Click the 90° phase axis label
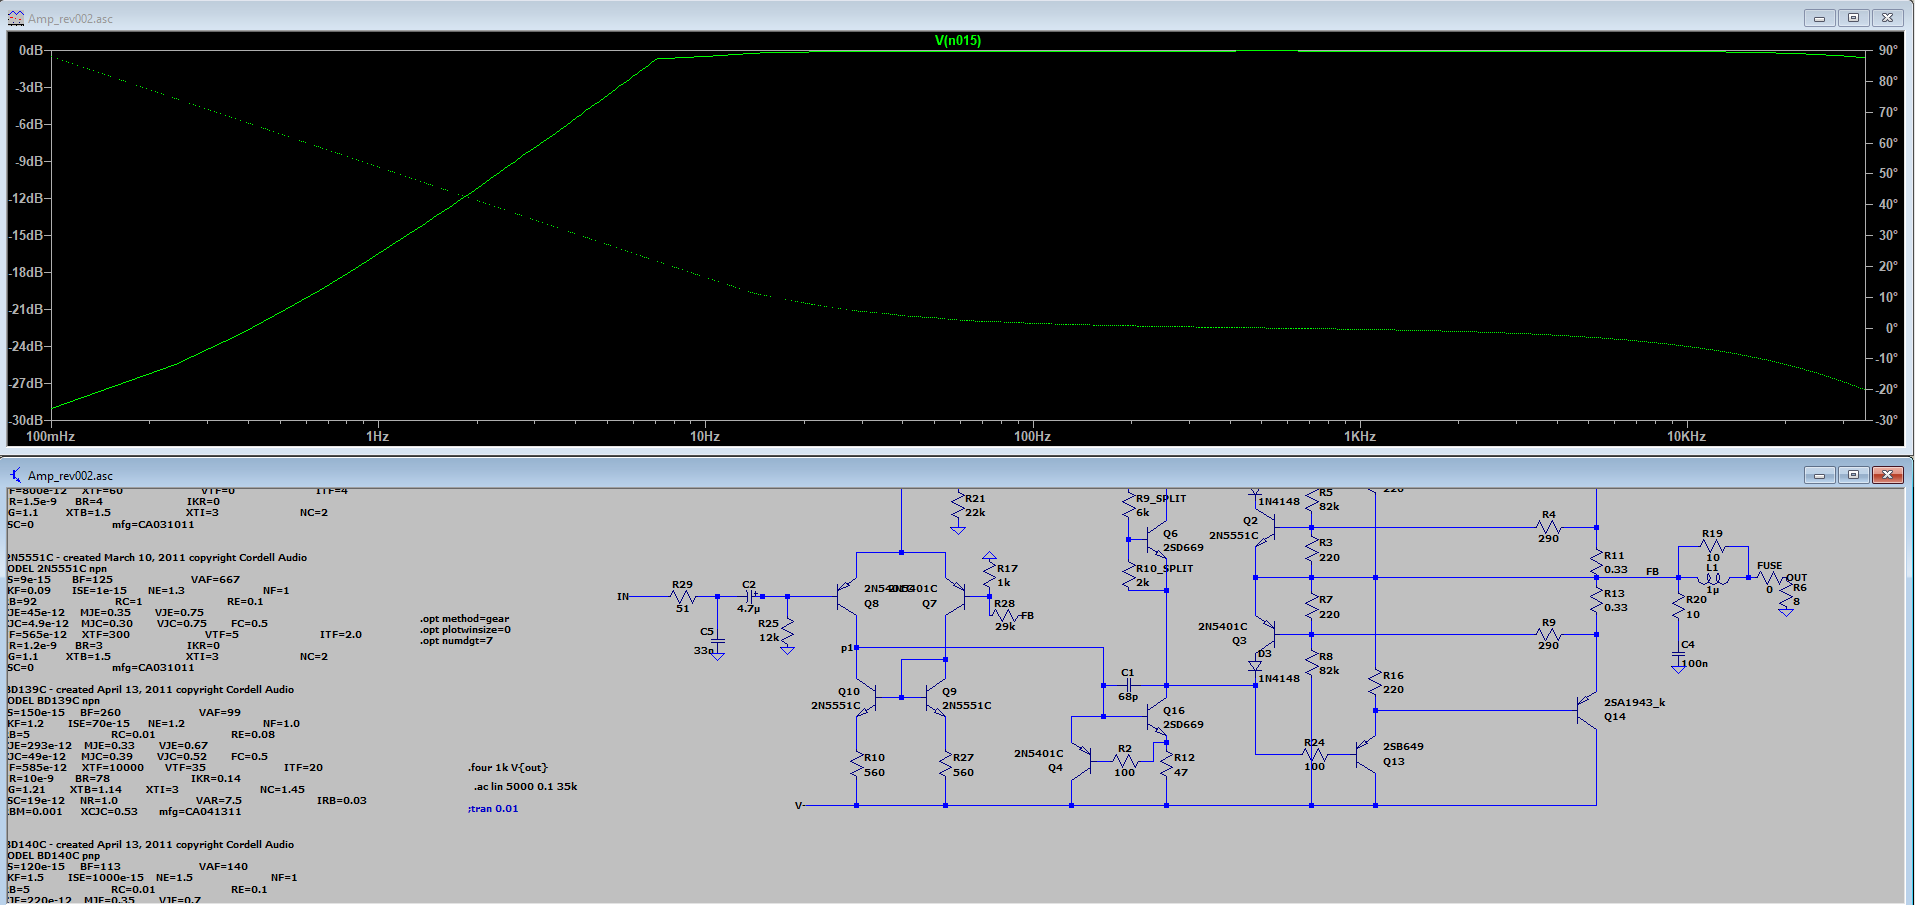This screenshot has height=905, width=1916. pos(1888,50)
